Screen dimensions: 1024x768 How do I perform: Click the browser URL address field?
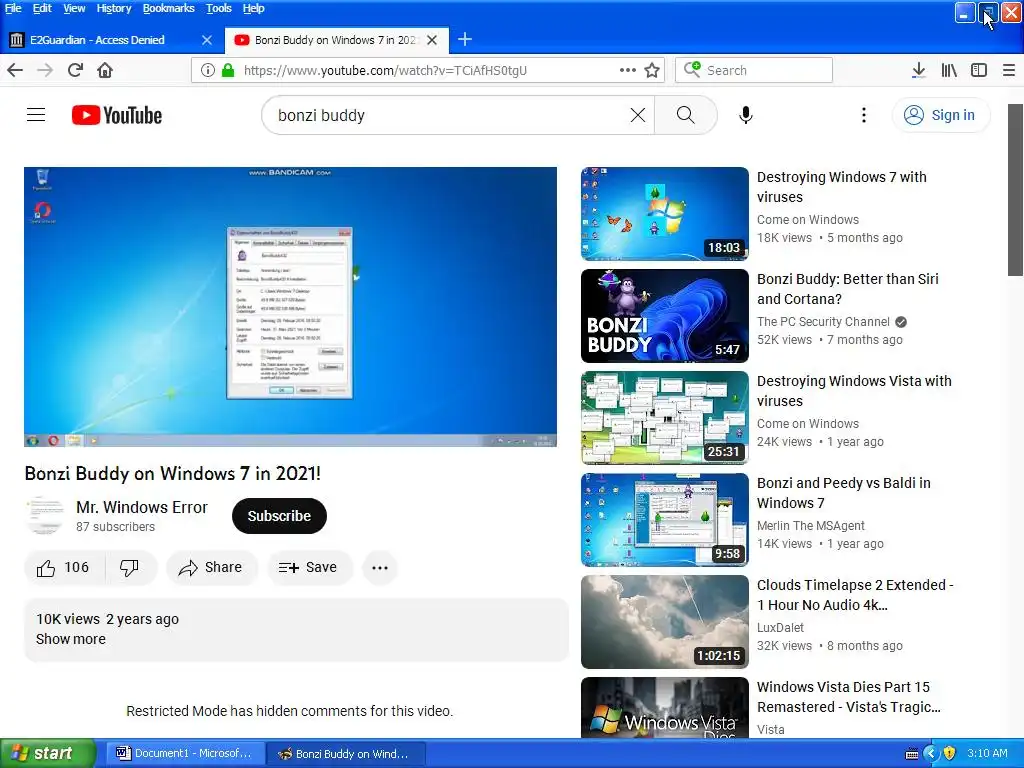[428, 71]
